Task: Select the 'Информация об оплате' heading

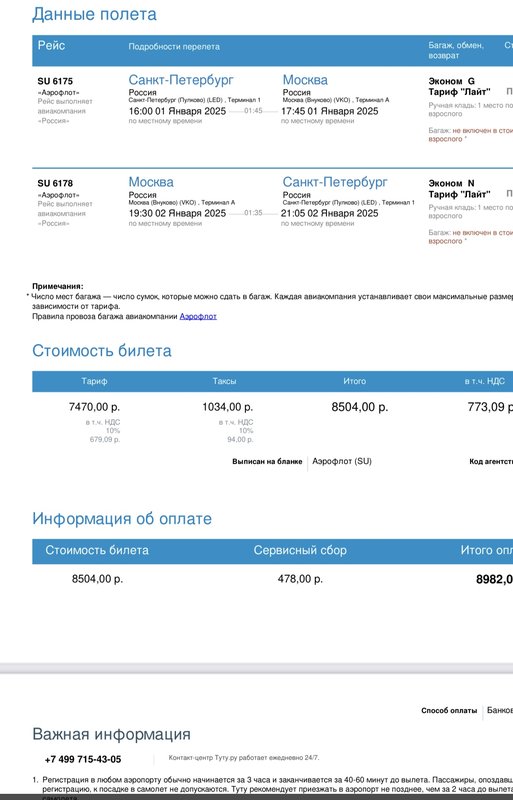Action: (121, 519)
